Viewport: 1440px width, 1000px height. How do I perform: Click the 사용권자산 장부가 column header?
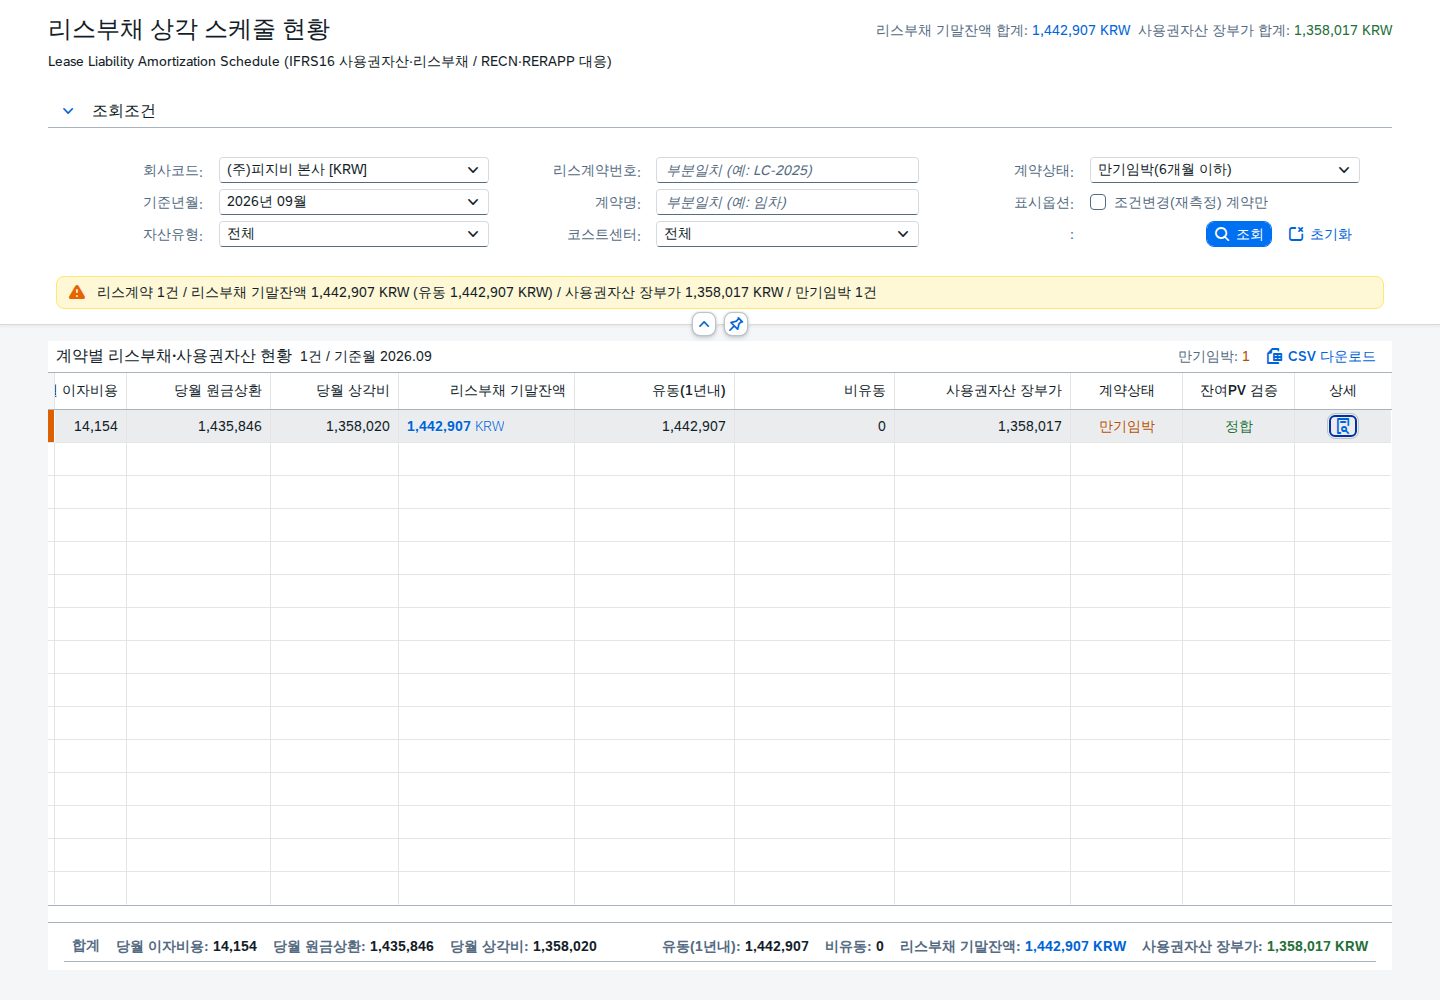983,391
